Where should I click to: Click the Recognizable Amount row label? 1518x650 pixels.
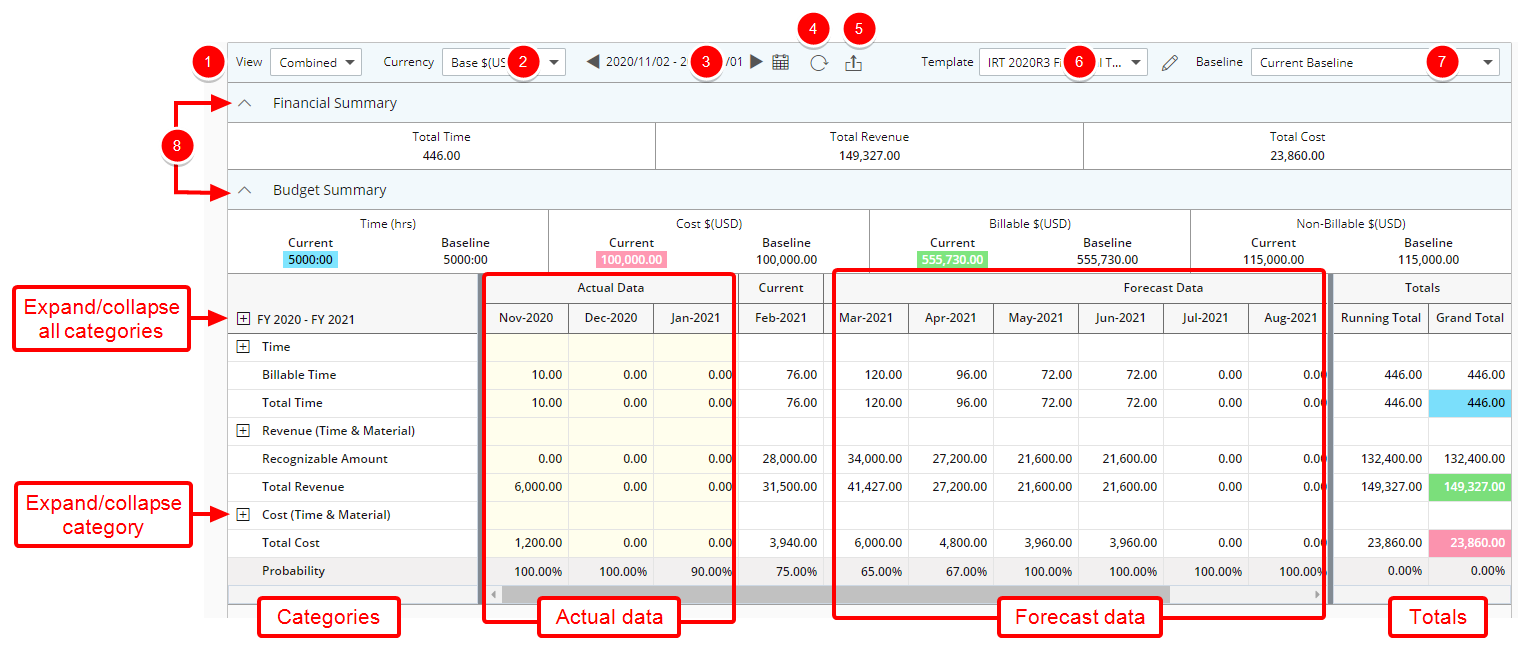click(325, 459)
